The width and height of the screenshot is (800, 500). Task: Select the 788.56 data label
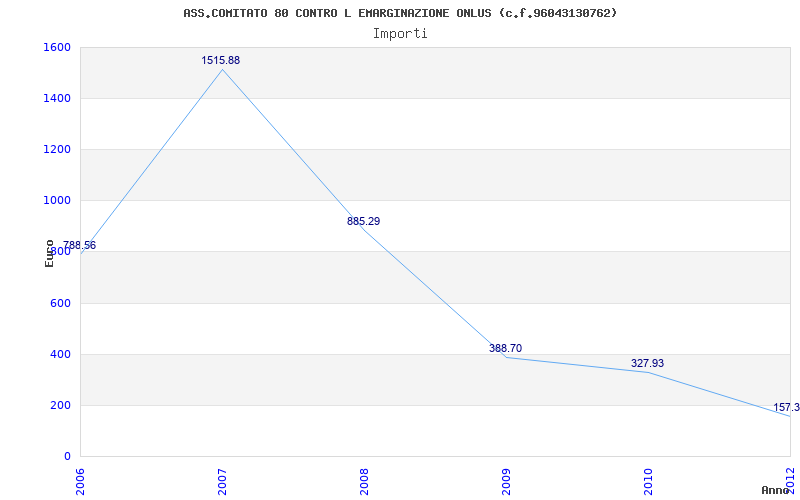[79, 245]
